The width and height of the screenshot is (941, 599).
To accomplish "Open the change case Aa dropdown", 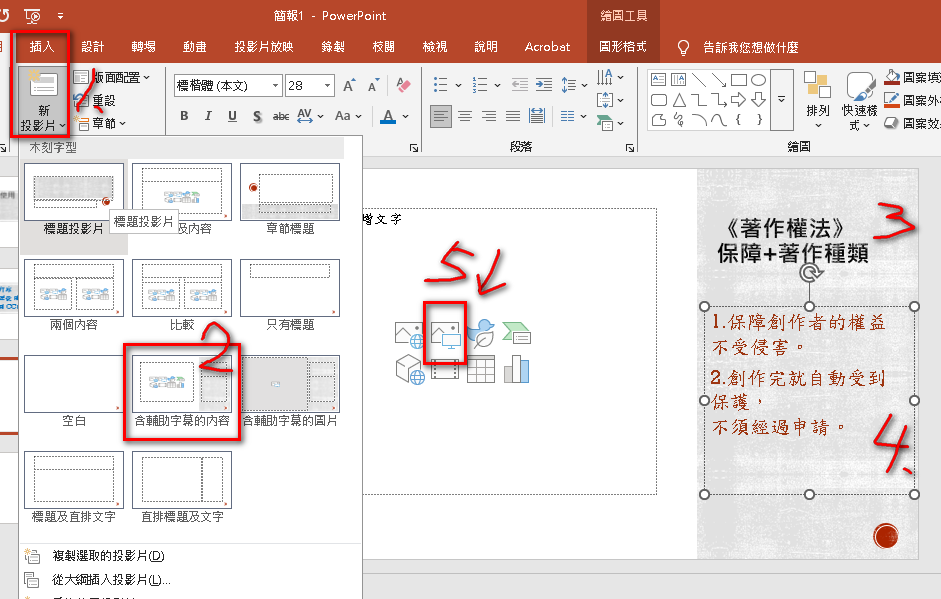I will tap(347, 116).
